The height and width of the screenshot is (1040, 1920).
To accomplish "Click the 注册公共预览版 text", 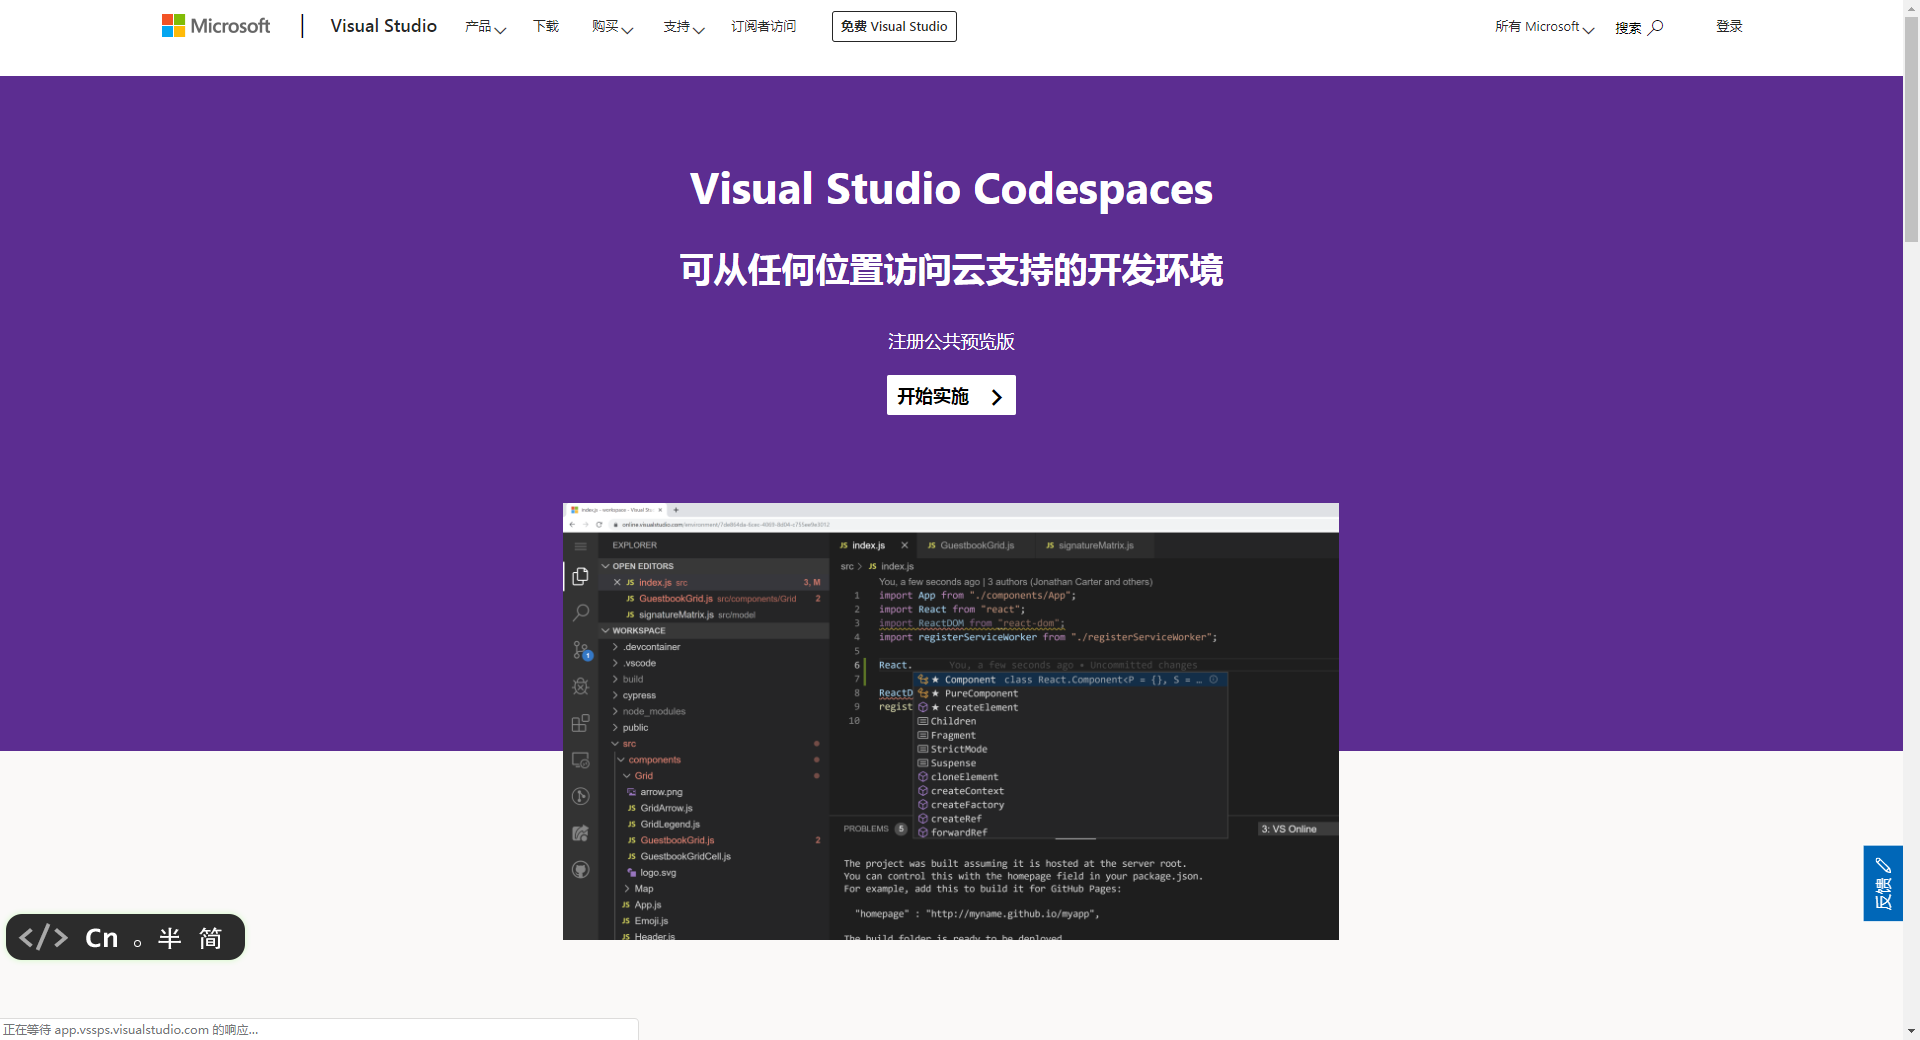I will [x=951, y=342].
